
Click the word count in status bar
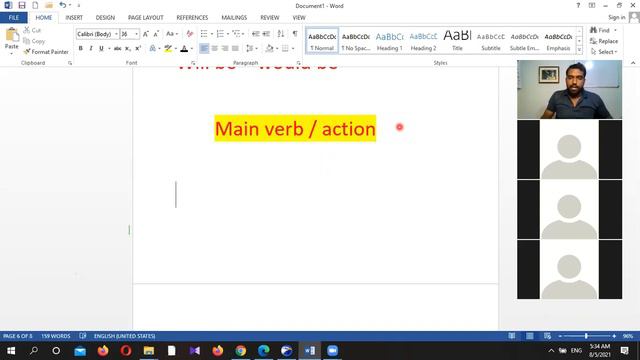[56, 336]
